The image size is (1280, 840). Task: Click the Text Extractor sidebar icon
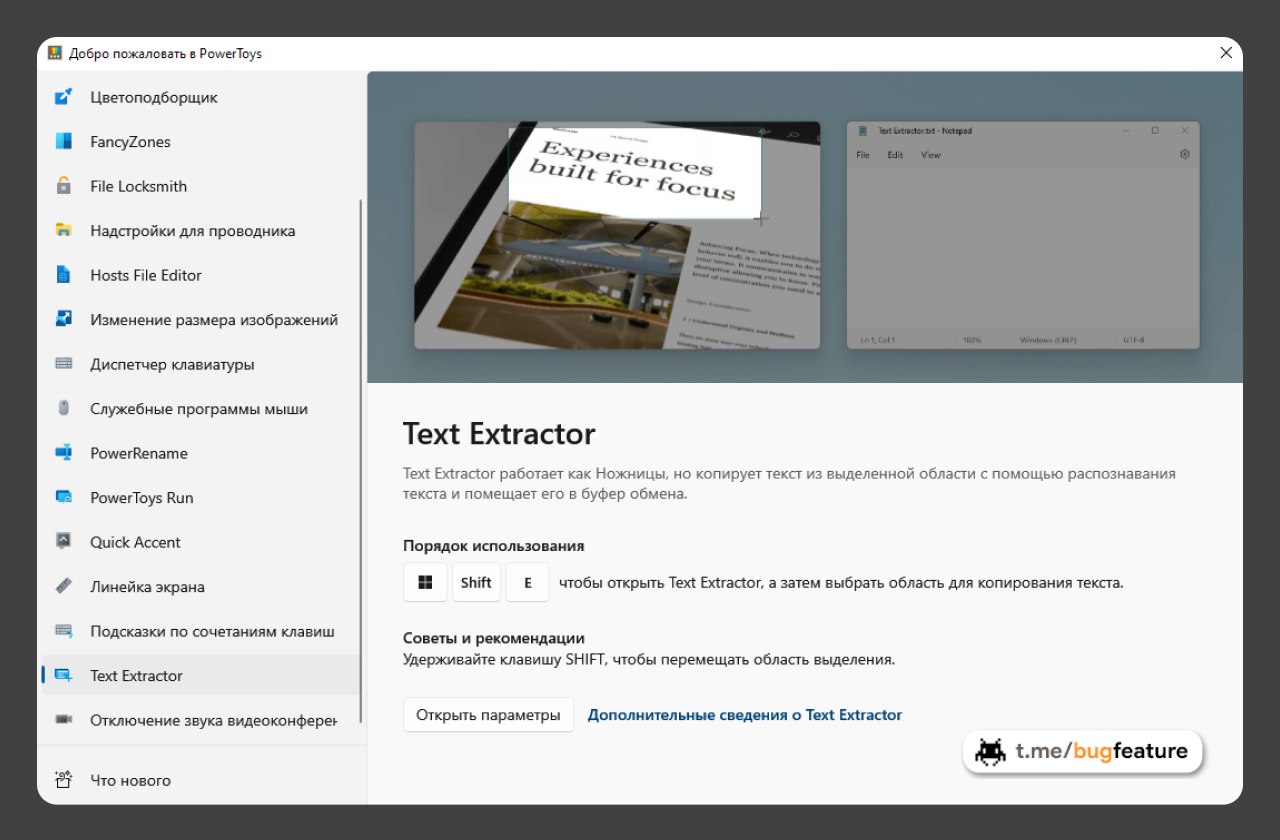pos(64,675)
